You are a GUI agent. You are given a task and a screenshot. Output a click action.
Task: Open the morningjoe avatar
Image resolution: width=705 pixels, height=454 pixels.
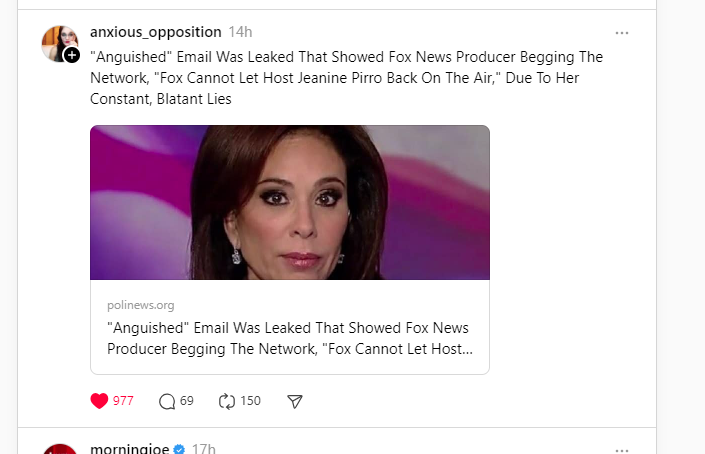tap(60, 450)
